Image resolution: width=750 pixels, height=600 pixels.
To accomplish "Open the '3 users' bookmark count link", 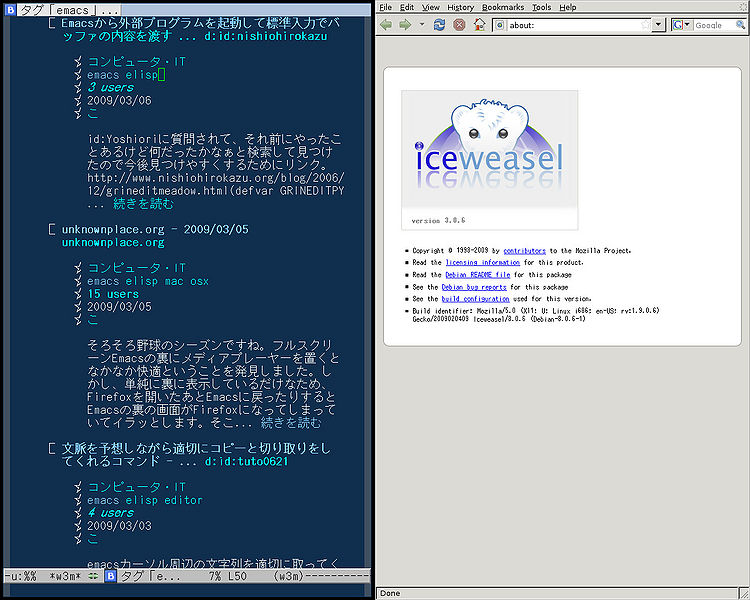I will point(110,88).
